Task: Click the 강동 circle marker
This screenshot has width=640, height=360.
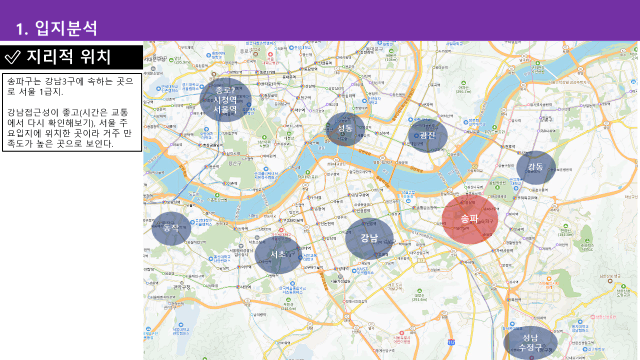Action: [536, 167]
